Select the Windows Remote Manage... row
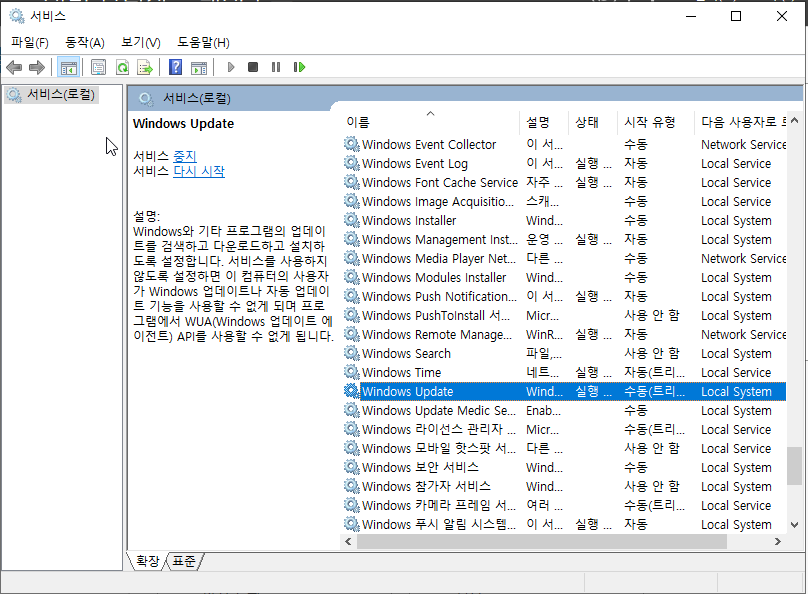Viewport: 808px width, 594px height. 564,334
